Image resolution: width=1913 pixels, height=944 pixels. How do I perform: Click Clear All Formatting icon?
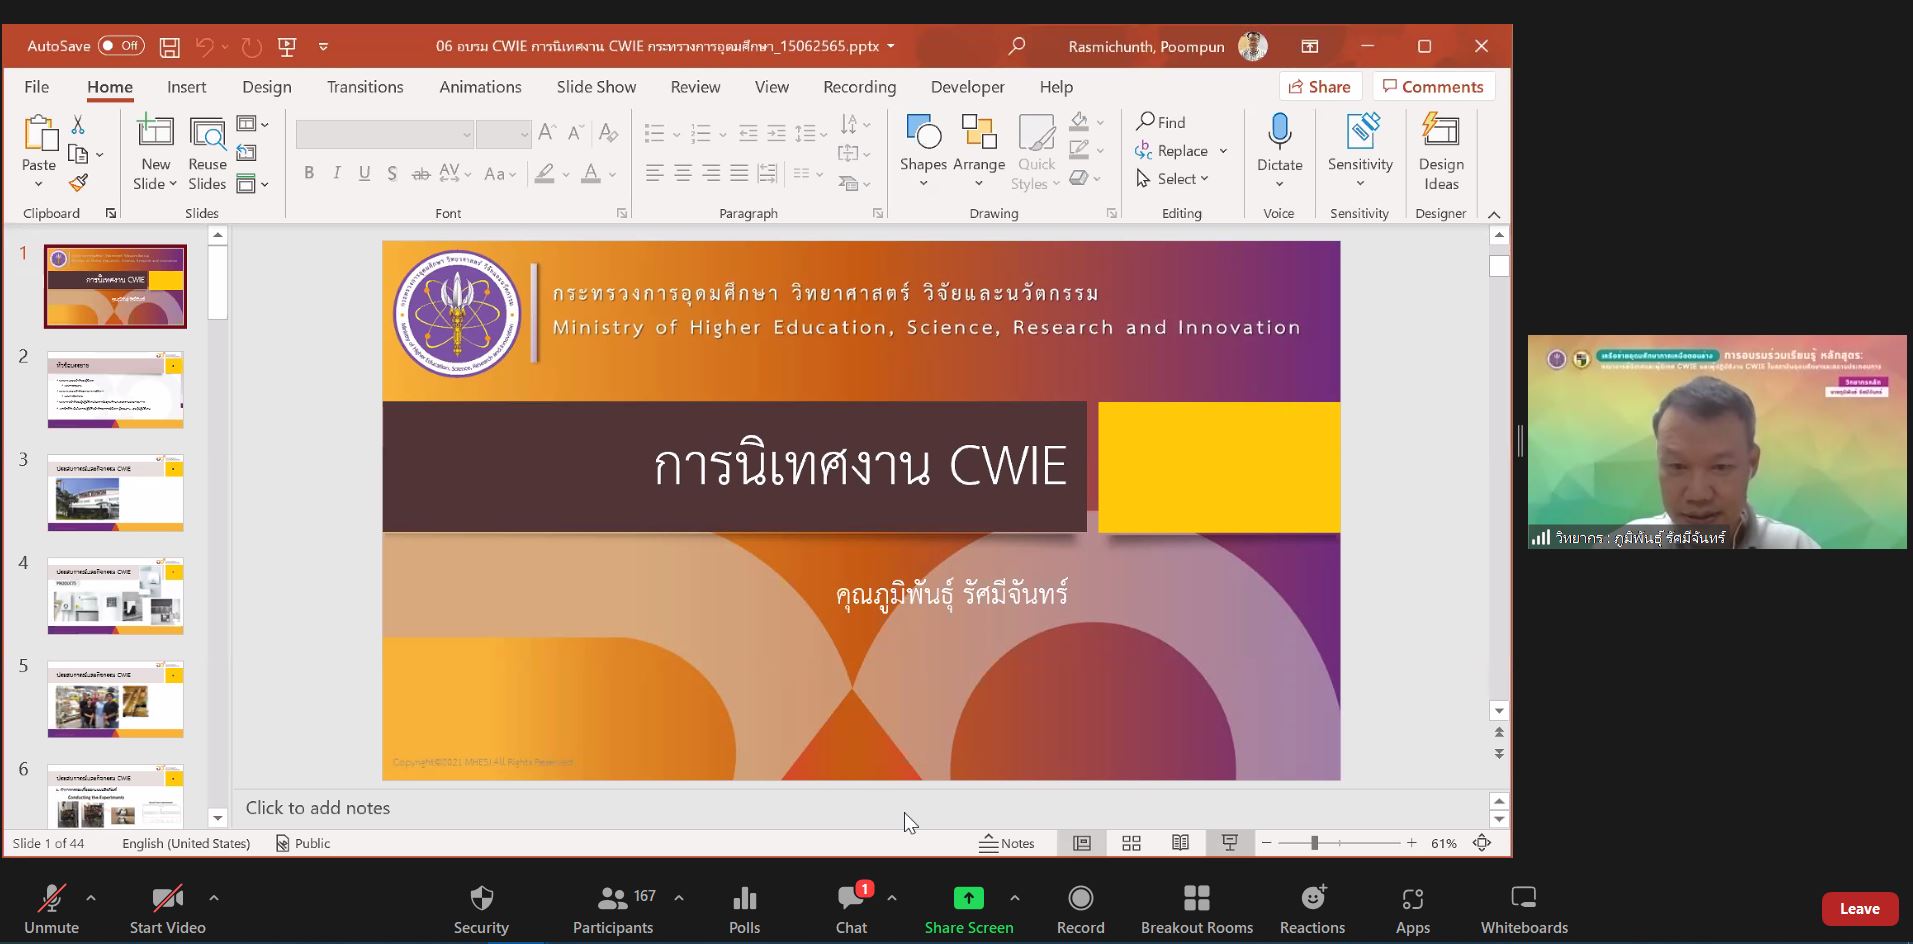608,133
